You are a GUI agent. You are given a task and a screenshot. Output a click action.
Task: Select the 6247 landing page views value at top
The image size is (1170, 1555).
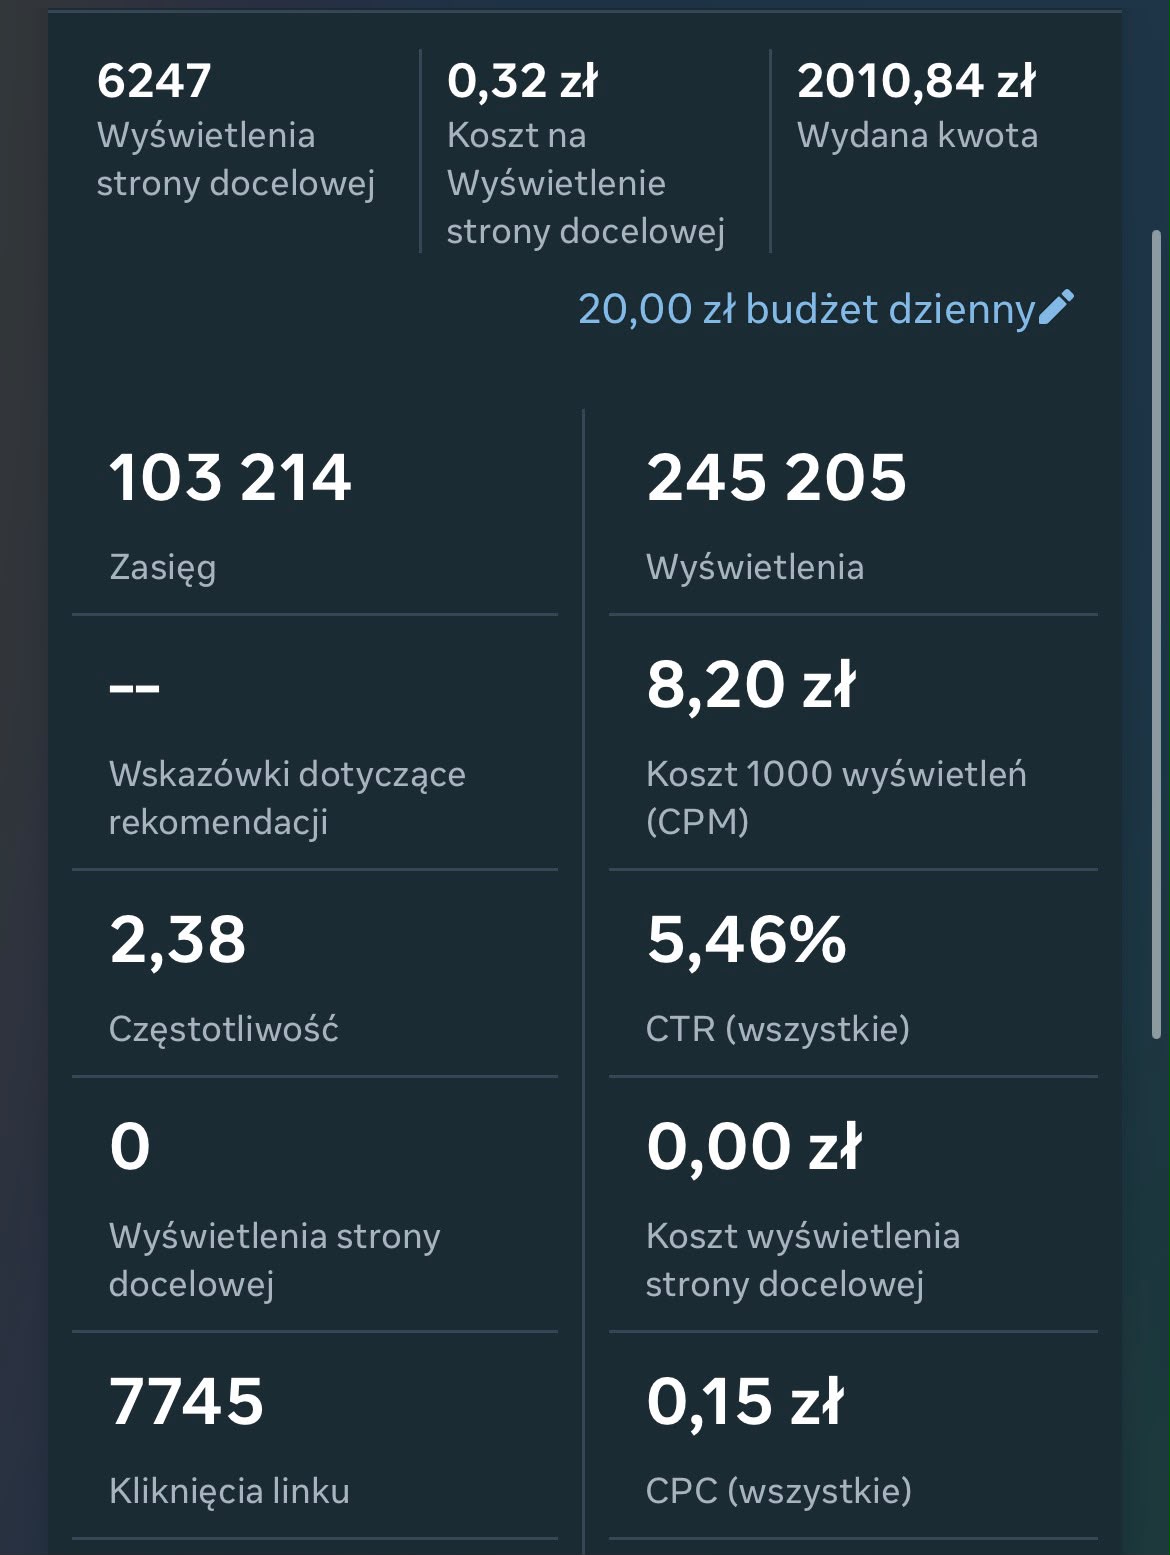(154, 81)
